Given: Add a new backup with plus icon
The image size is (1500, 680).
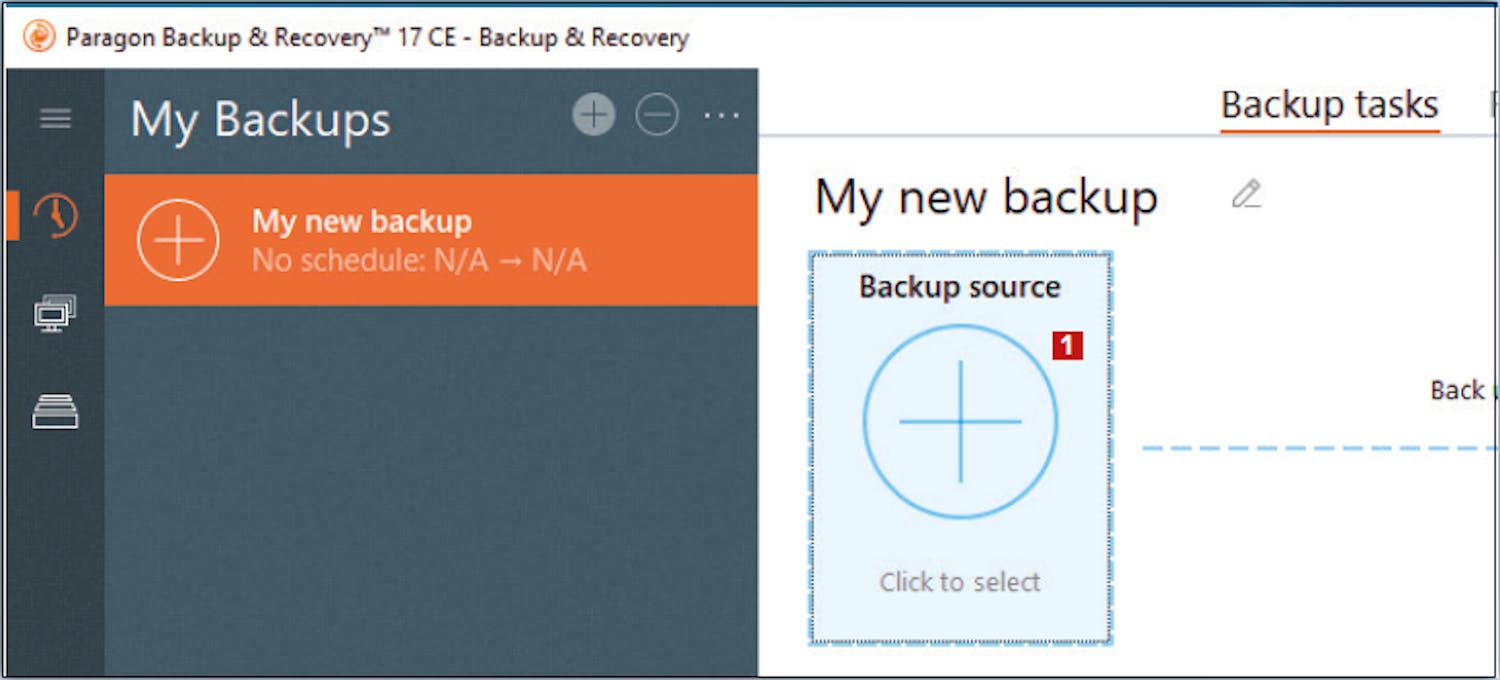Looking at the screenshot, I should click(594, 116).
